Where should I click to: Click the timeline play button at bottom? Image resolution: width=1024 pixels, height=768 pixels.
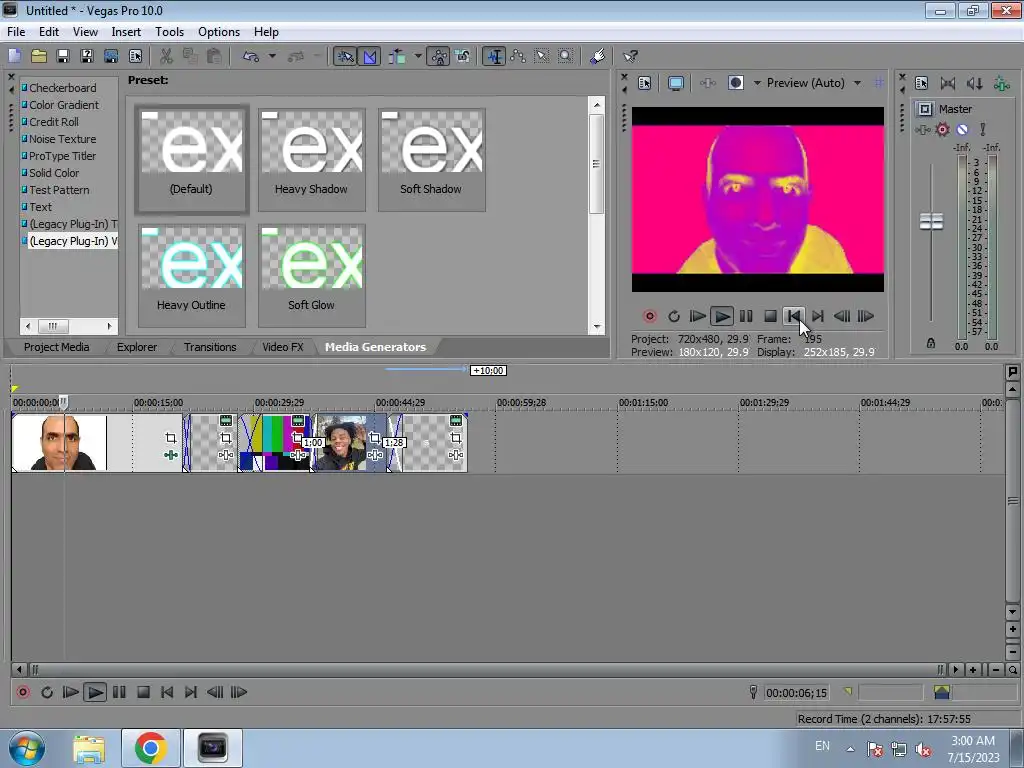(95, 692)
